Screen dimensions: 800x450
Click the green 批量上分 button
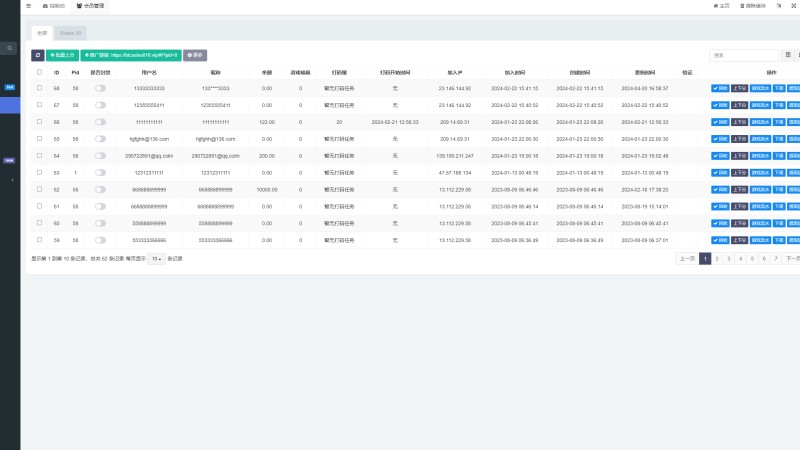(x=62, y=55)
